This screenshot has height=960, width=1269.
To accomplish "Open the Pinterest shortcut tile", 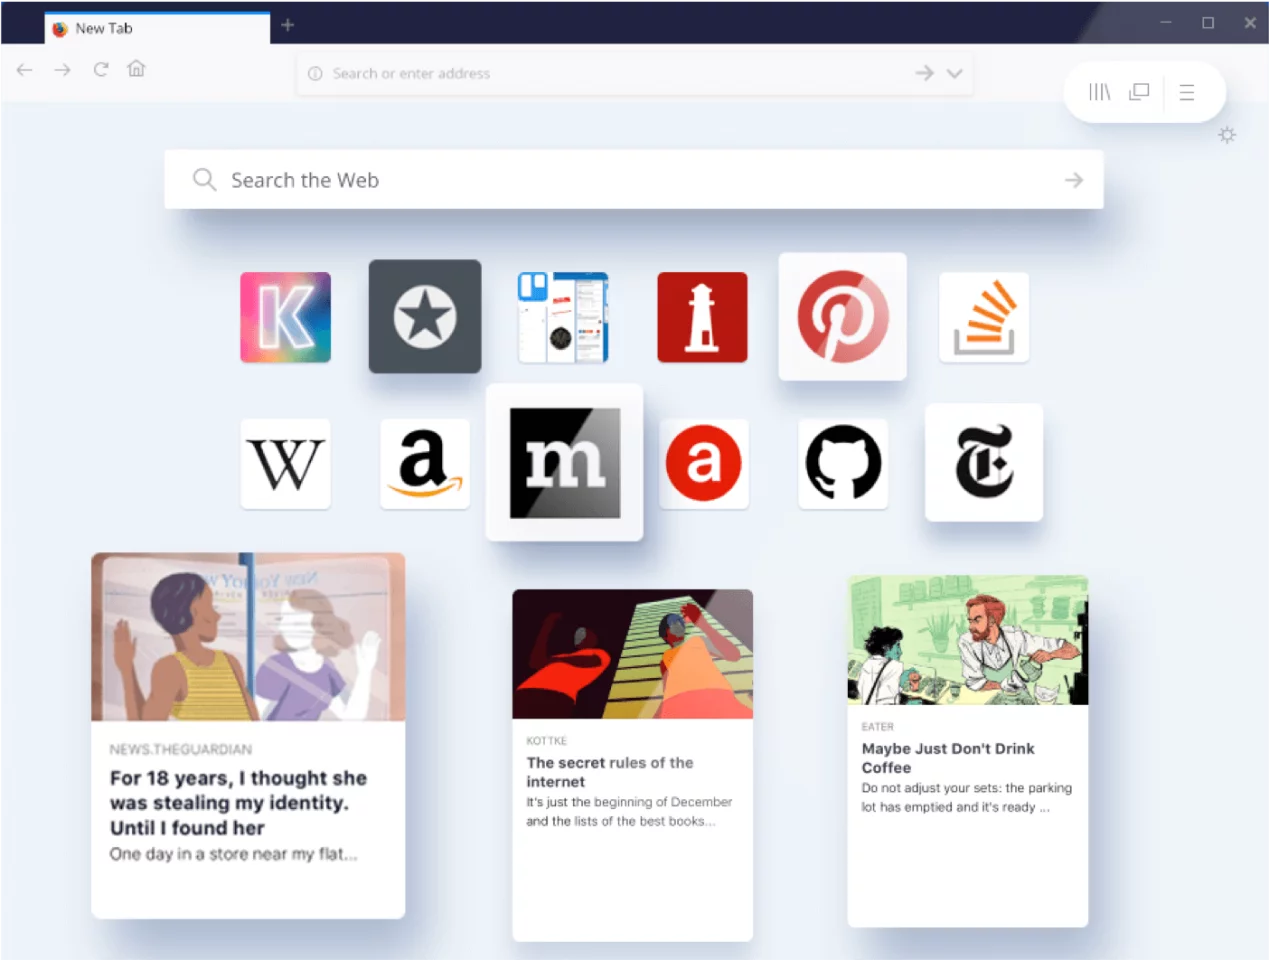I will tap(842, 316).
